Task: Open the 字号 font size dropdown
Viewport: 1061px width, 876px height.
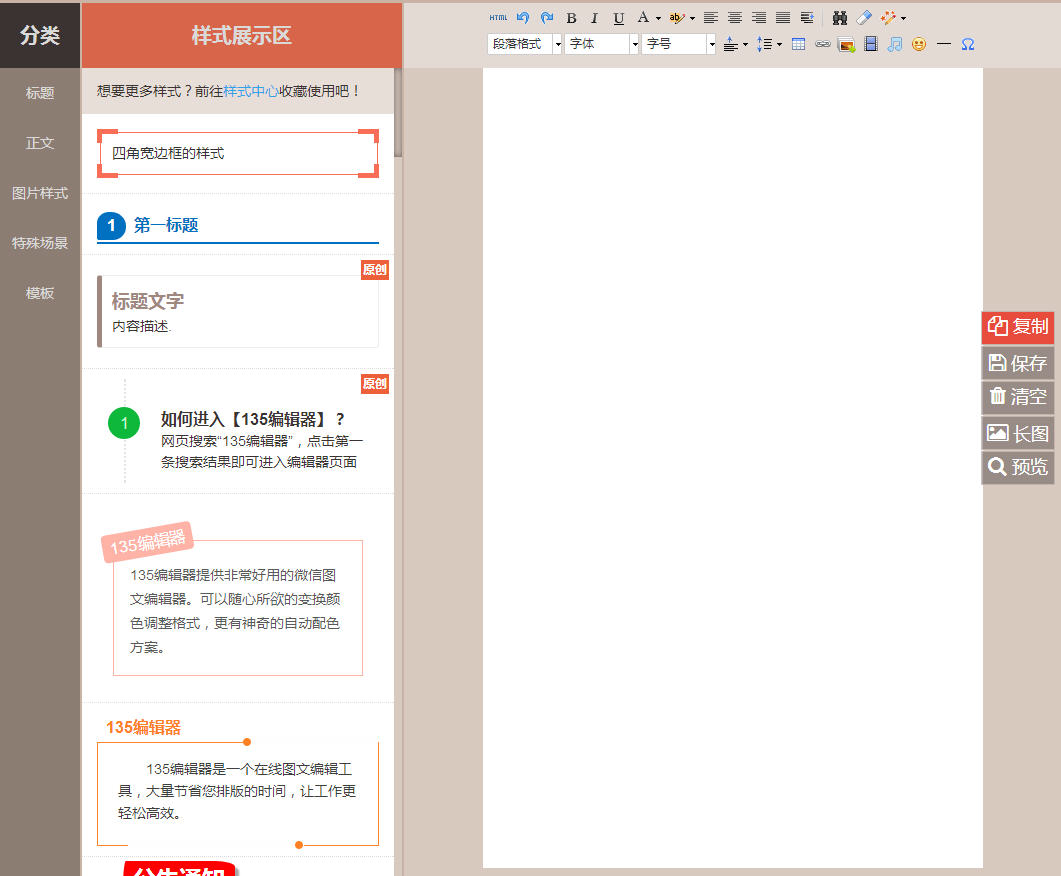Action: click(x=678, y=43)
